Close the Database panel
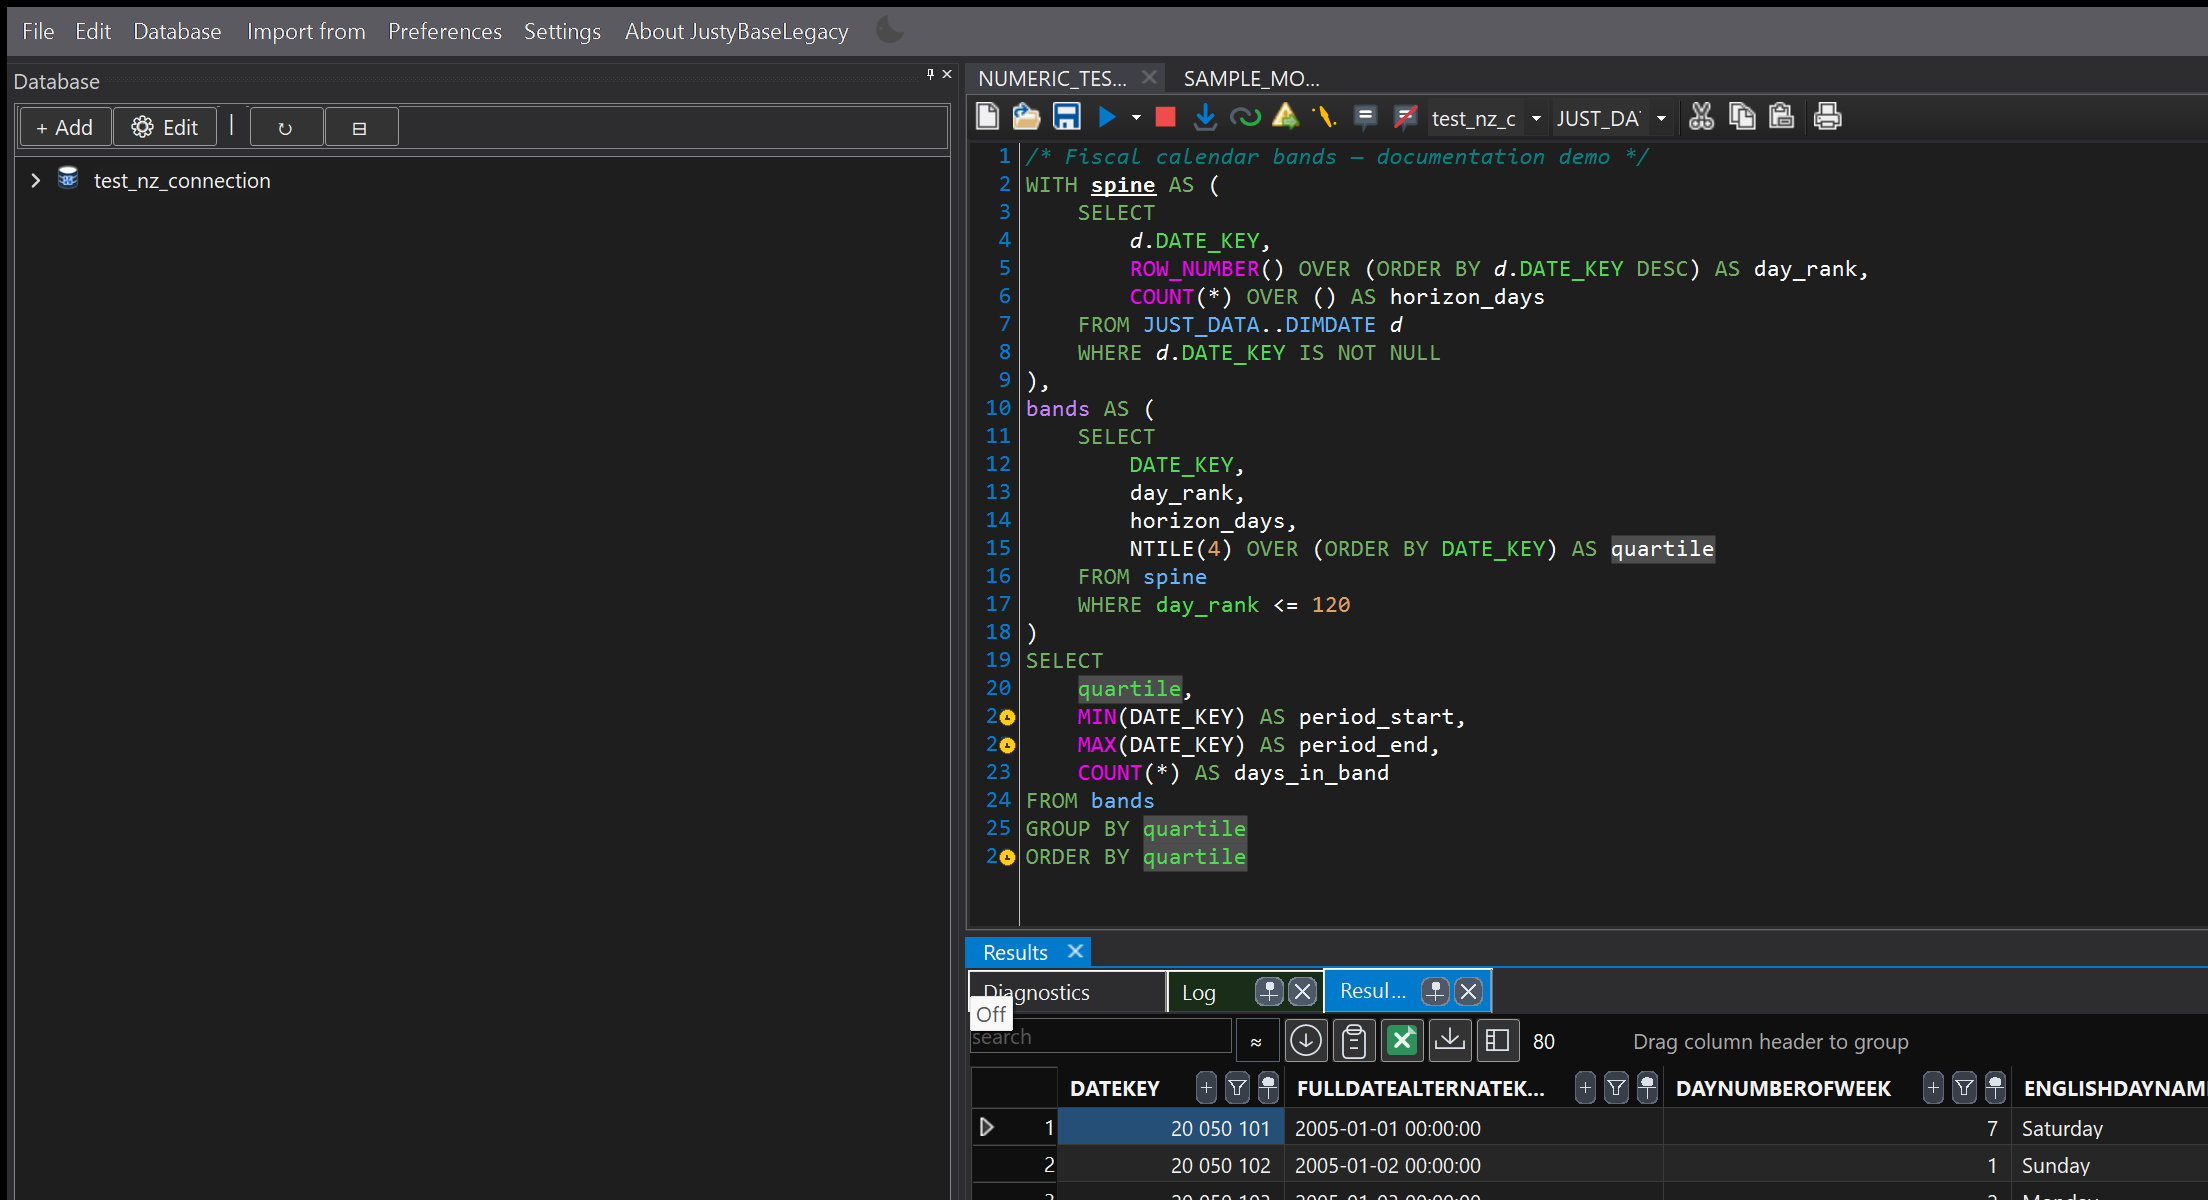Screen dimensions: 2208x1200 click(x=947, y=73)
